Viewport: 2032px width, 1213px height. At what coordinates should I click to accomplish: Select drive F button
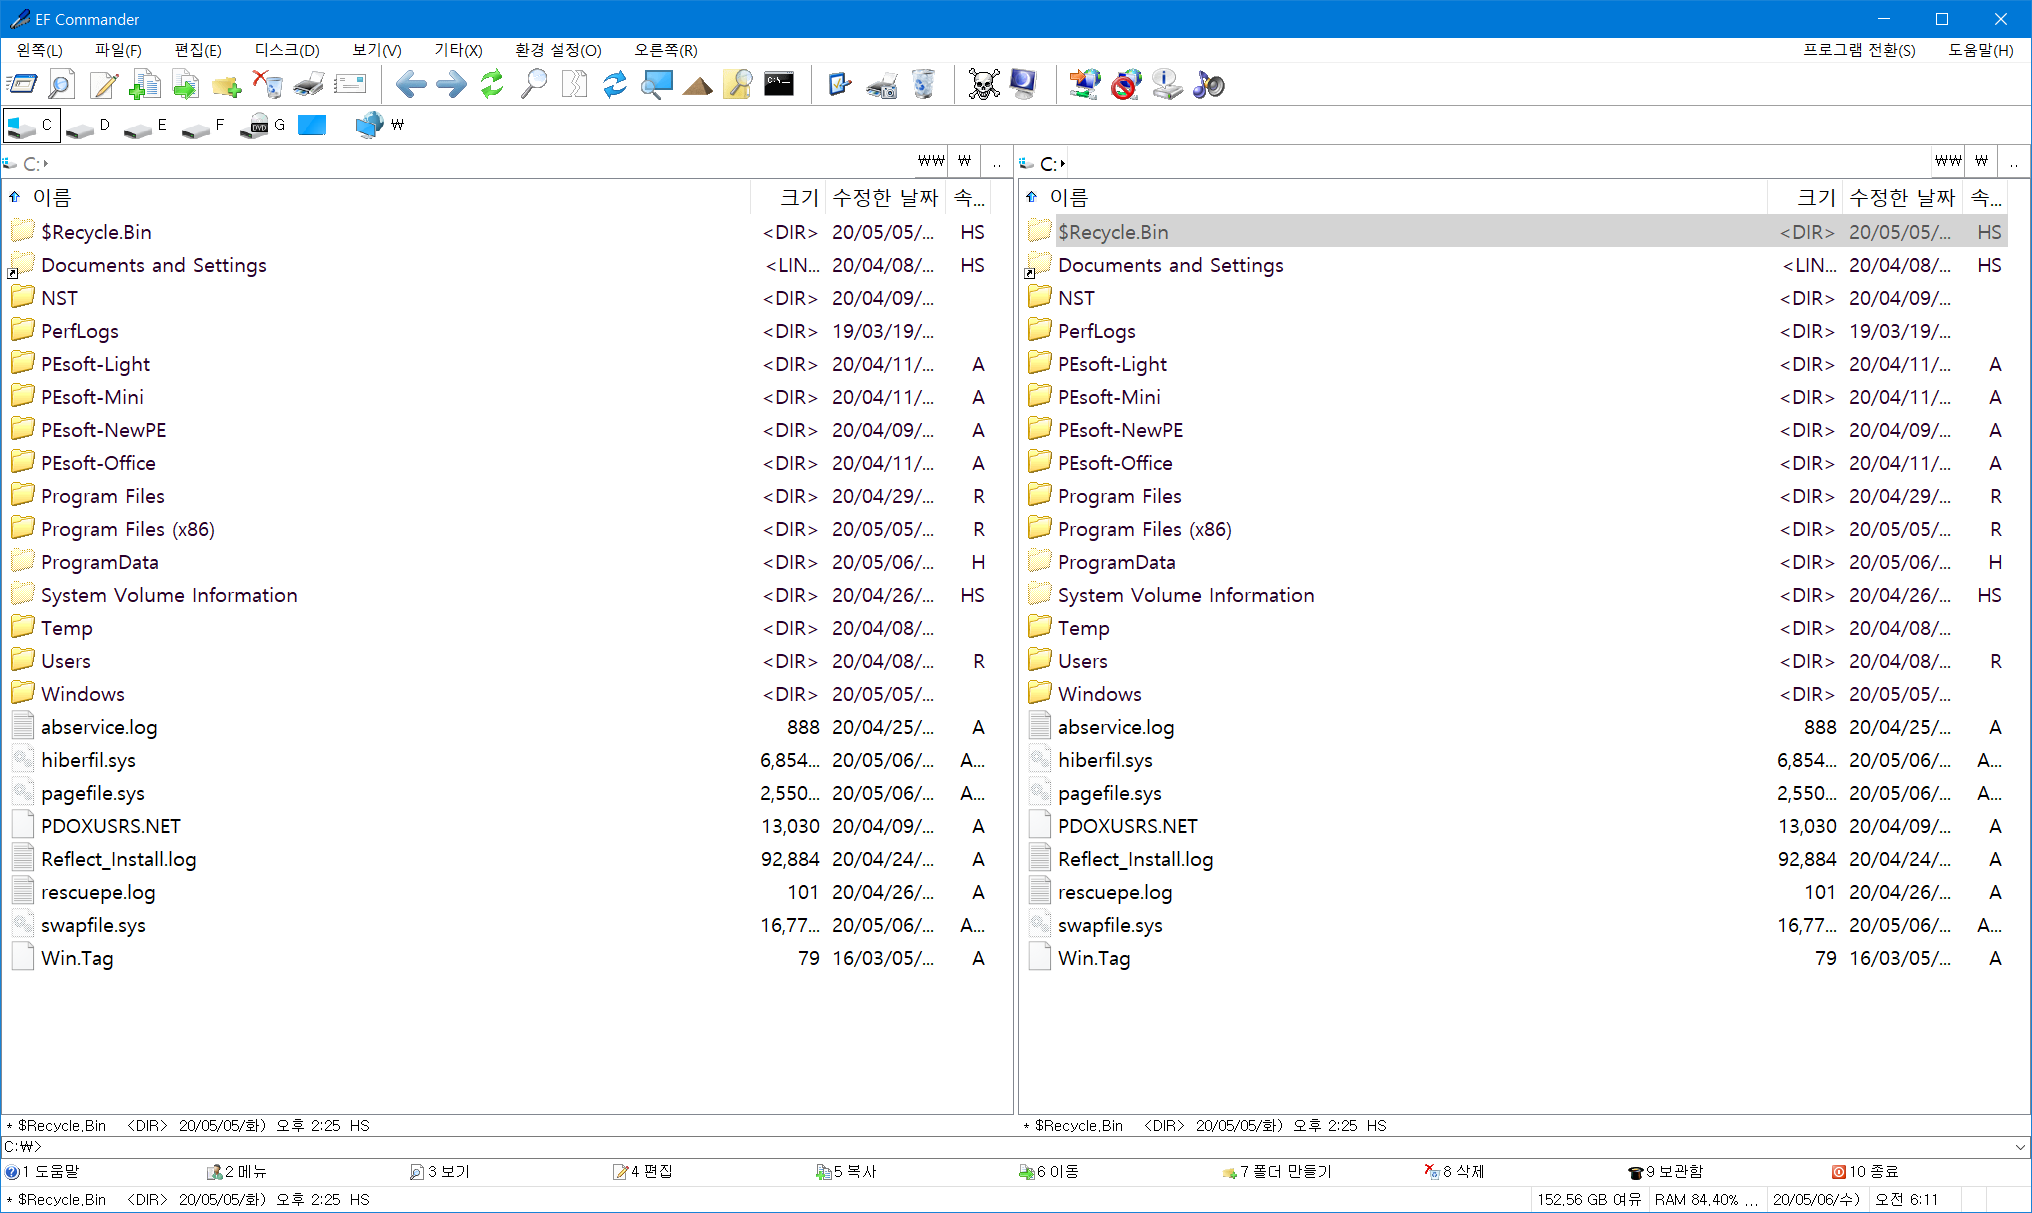tap(206, 126)
